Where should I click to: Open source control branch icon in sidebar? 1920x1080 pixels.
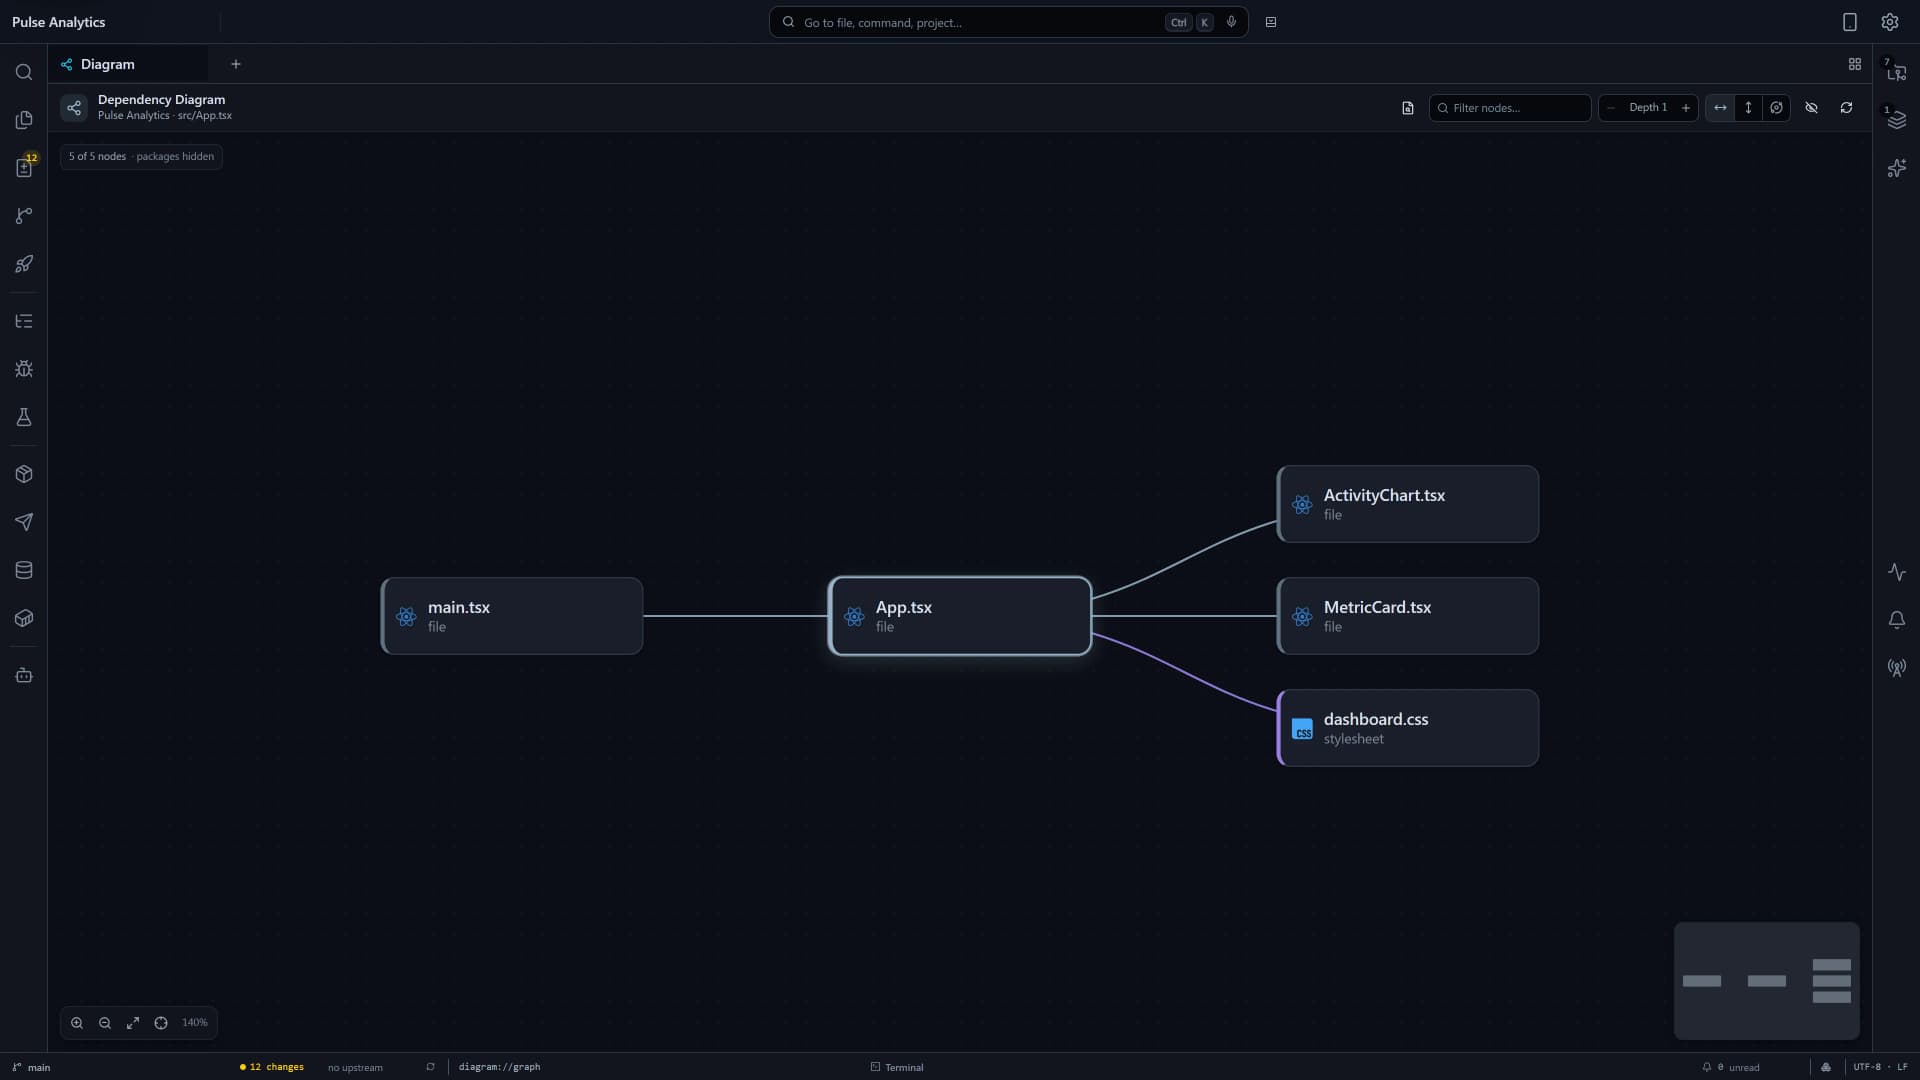pyautogui.click(x=24, y=216)
